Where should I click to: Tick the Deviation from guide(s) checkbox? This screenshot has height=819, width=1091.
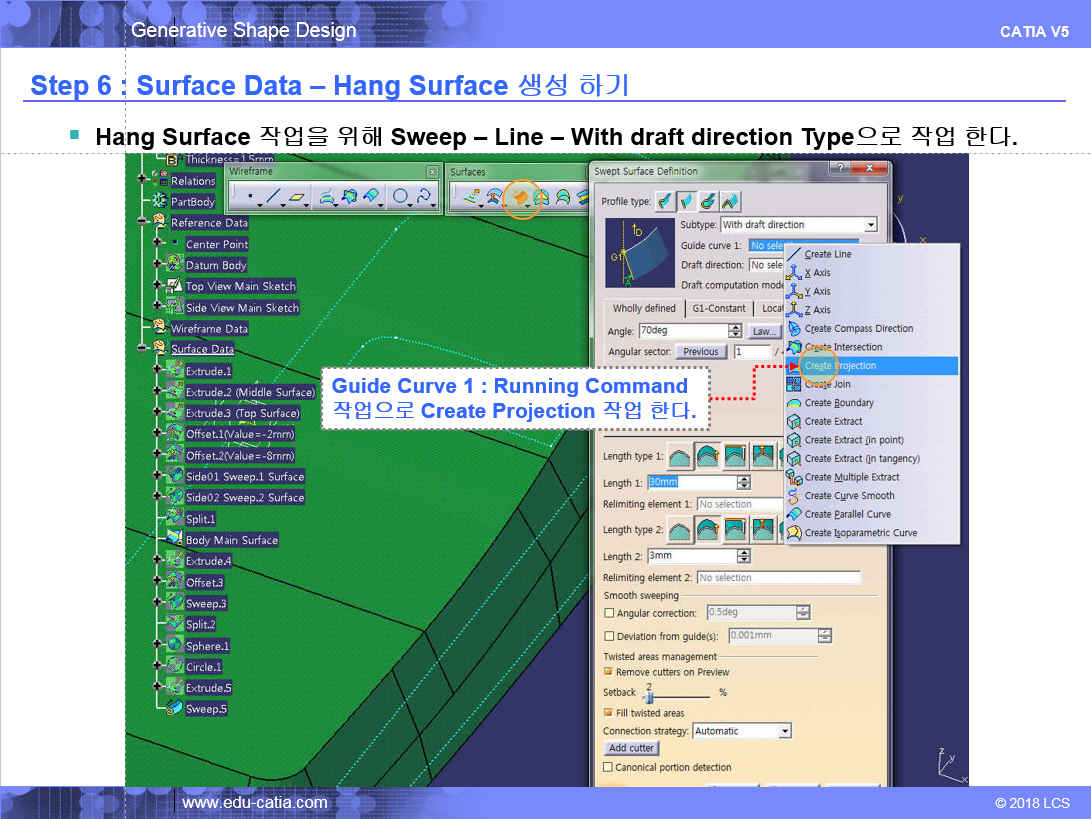609,636
